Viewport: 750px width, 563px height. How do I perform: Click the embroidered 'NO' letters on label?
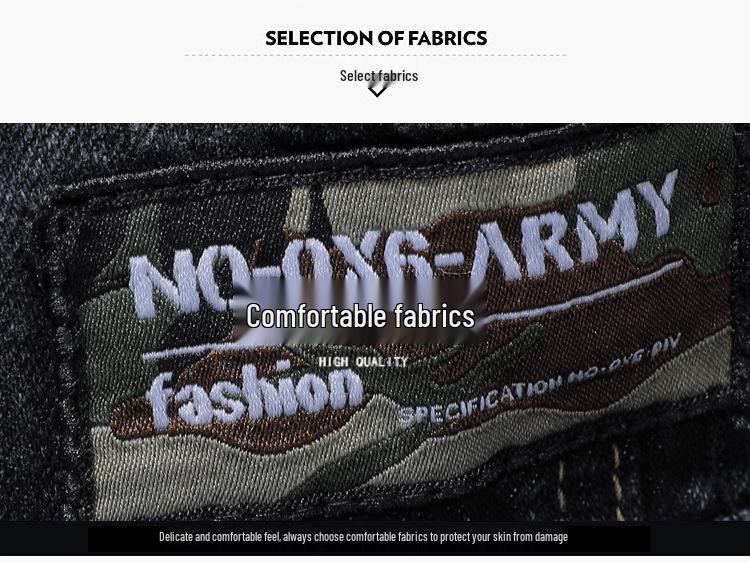[x=178, y=283]
